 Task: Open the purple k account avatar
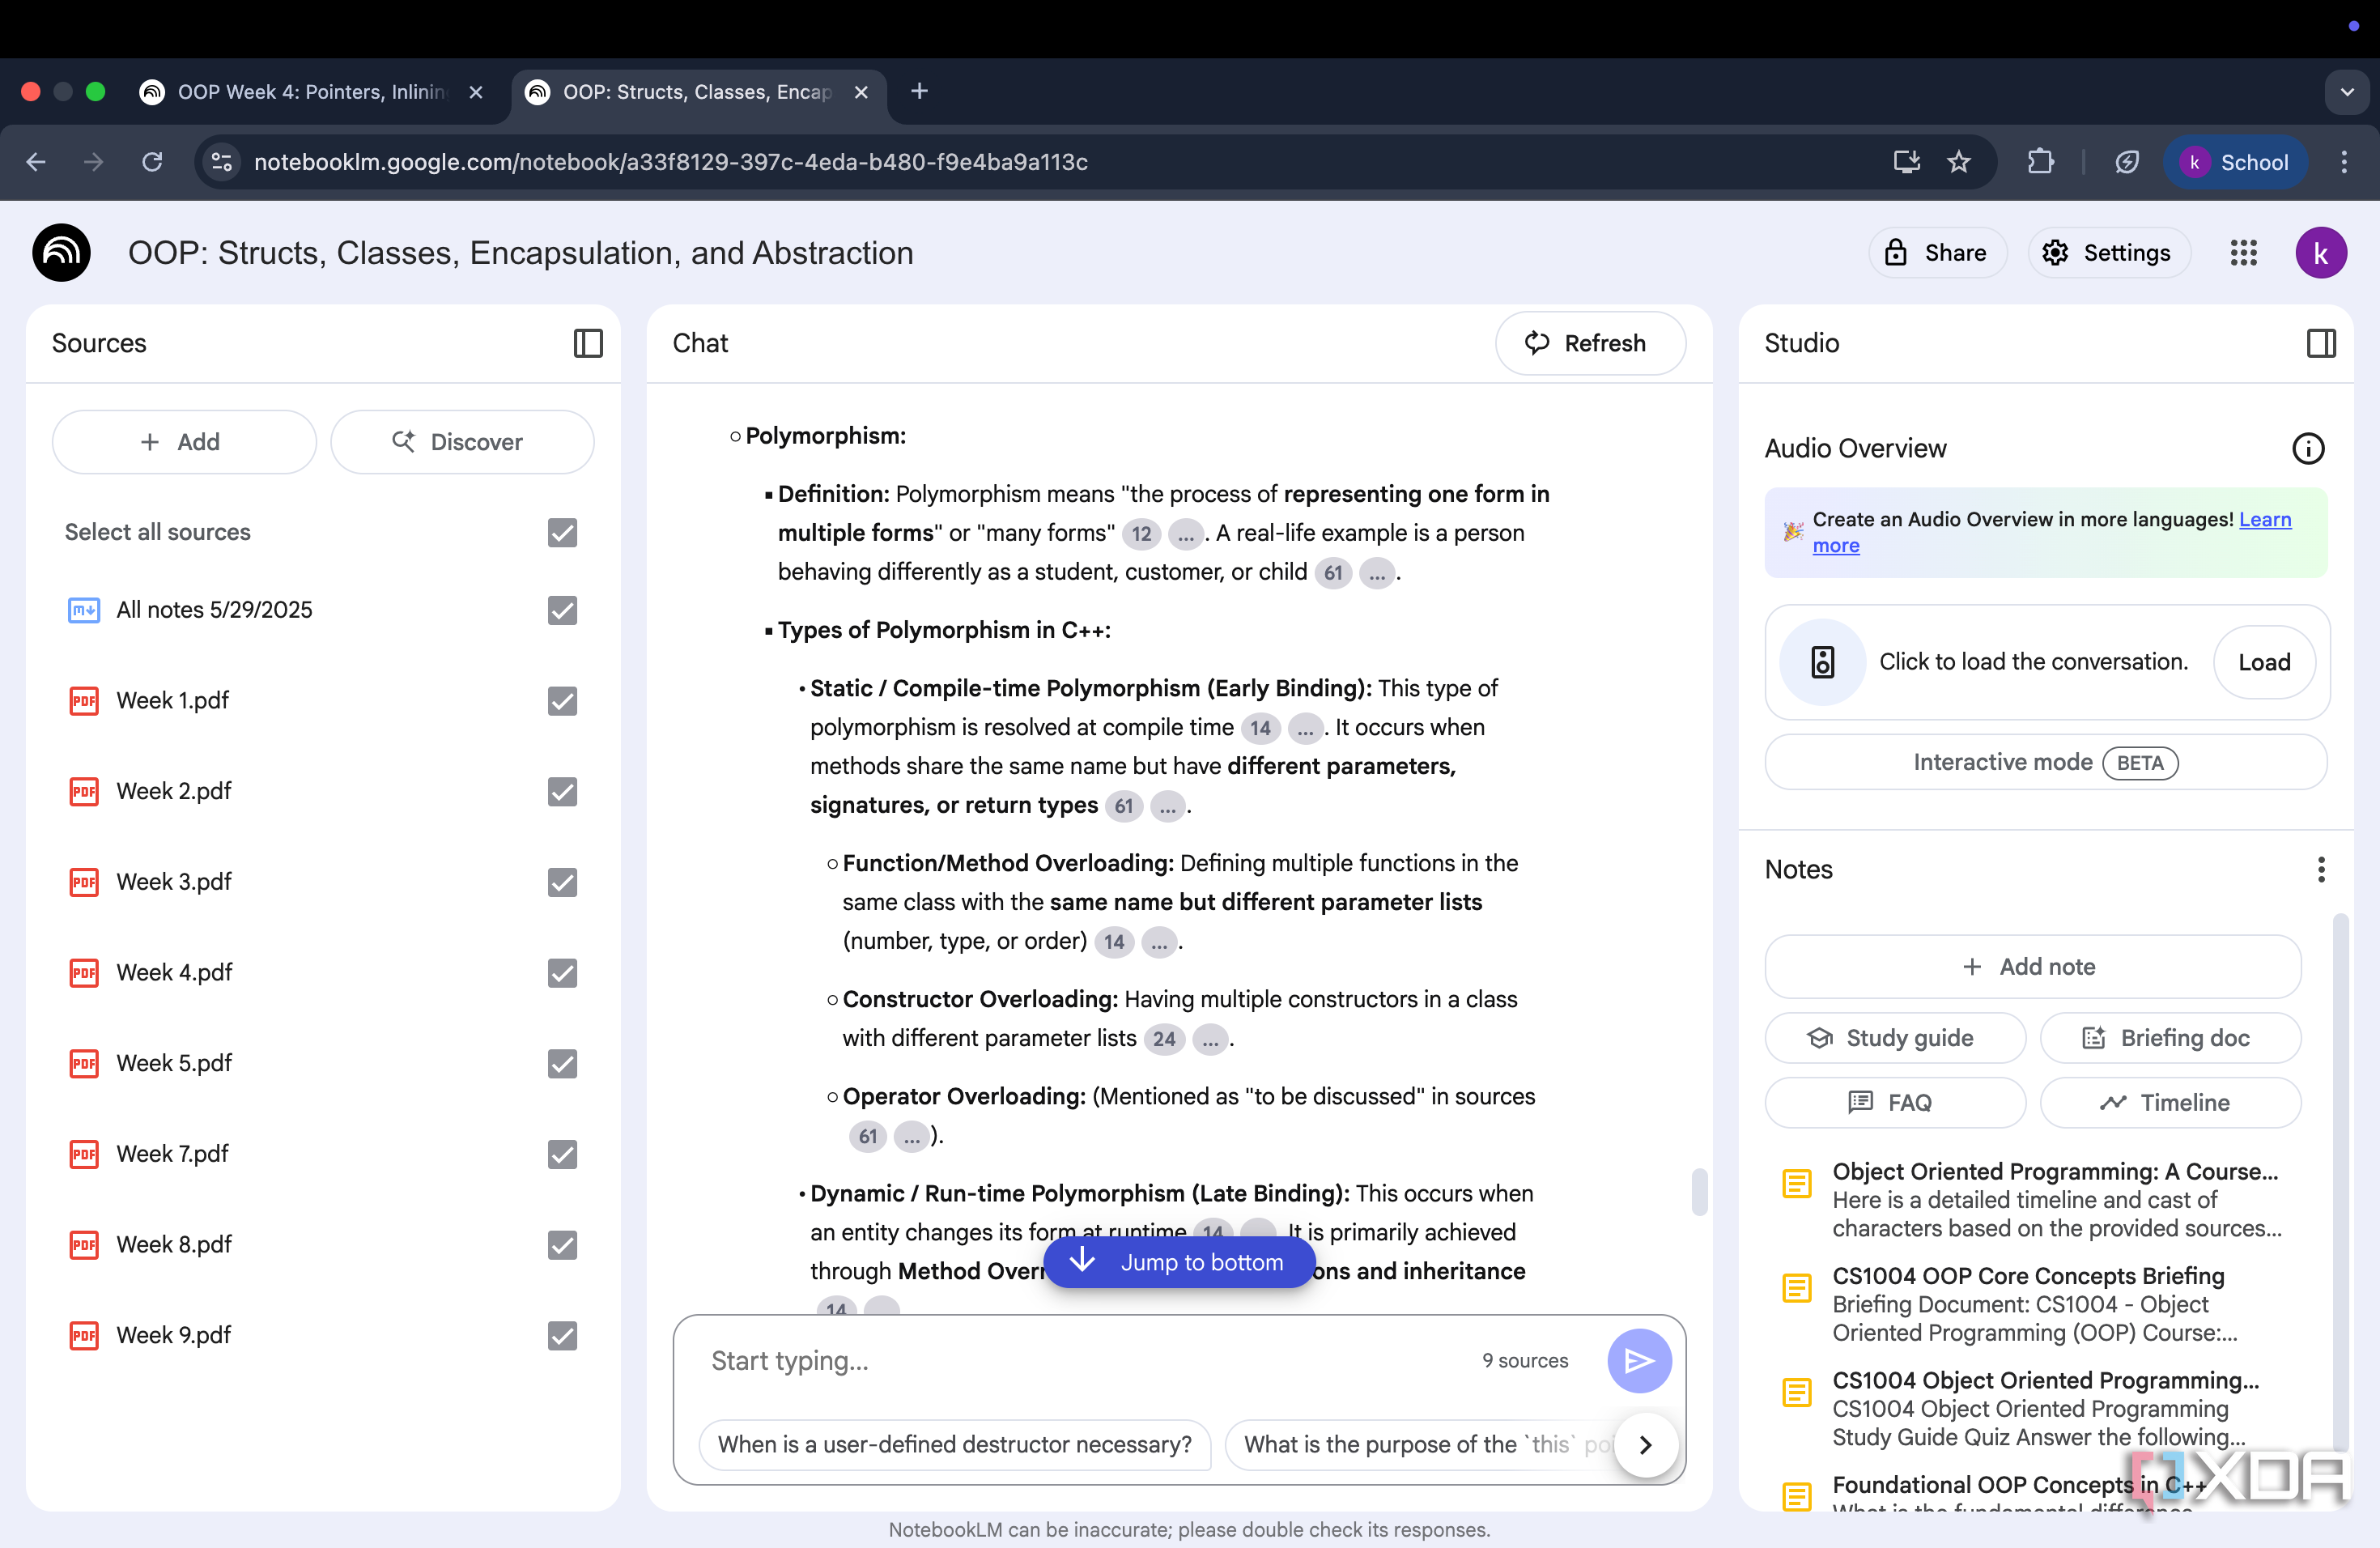tap(2320, 253)
